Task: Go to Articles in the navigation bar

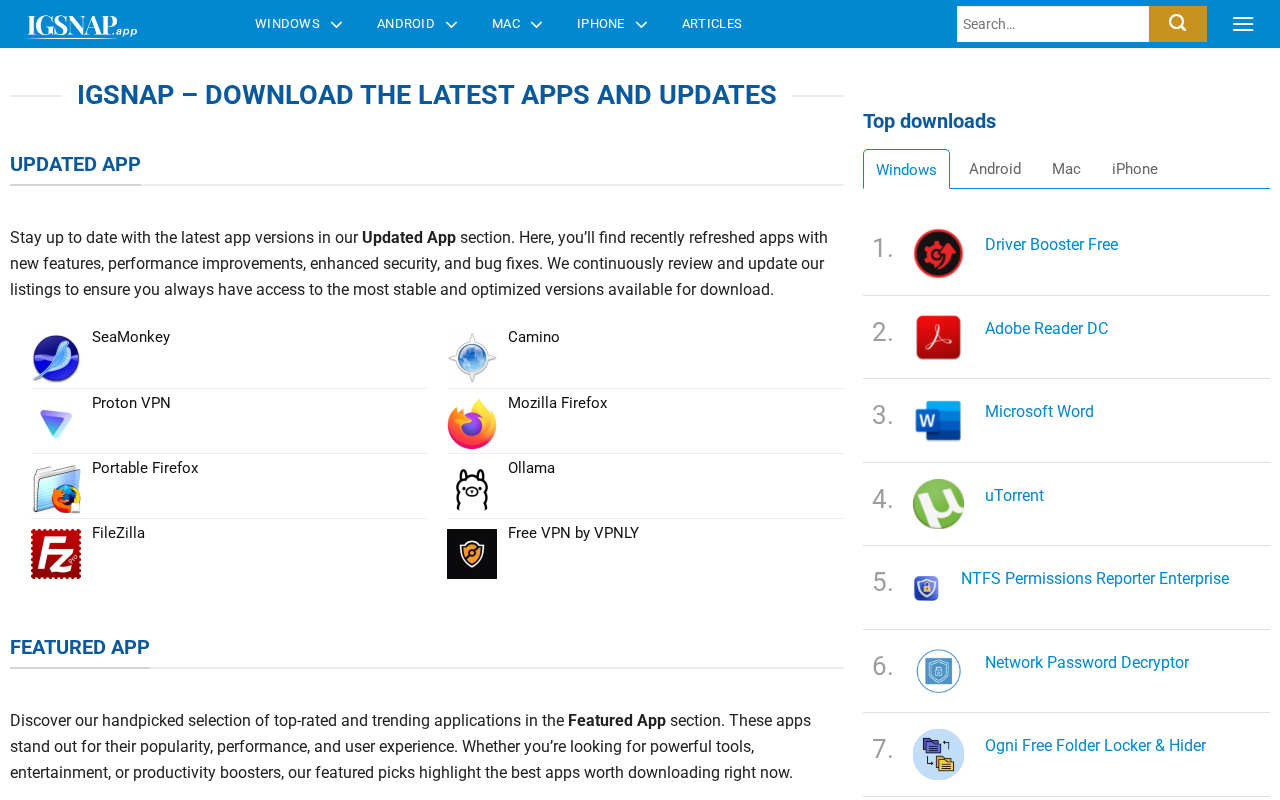Action: coord(711,24)
